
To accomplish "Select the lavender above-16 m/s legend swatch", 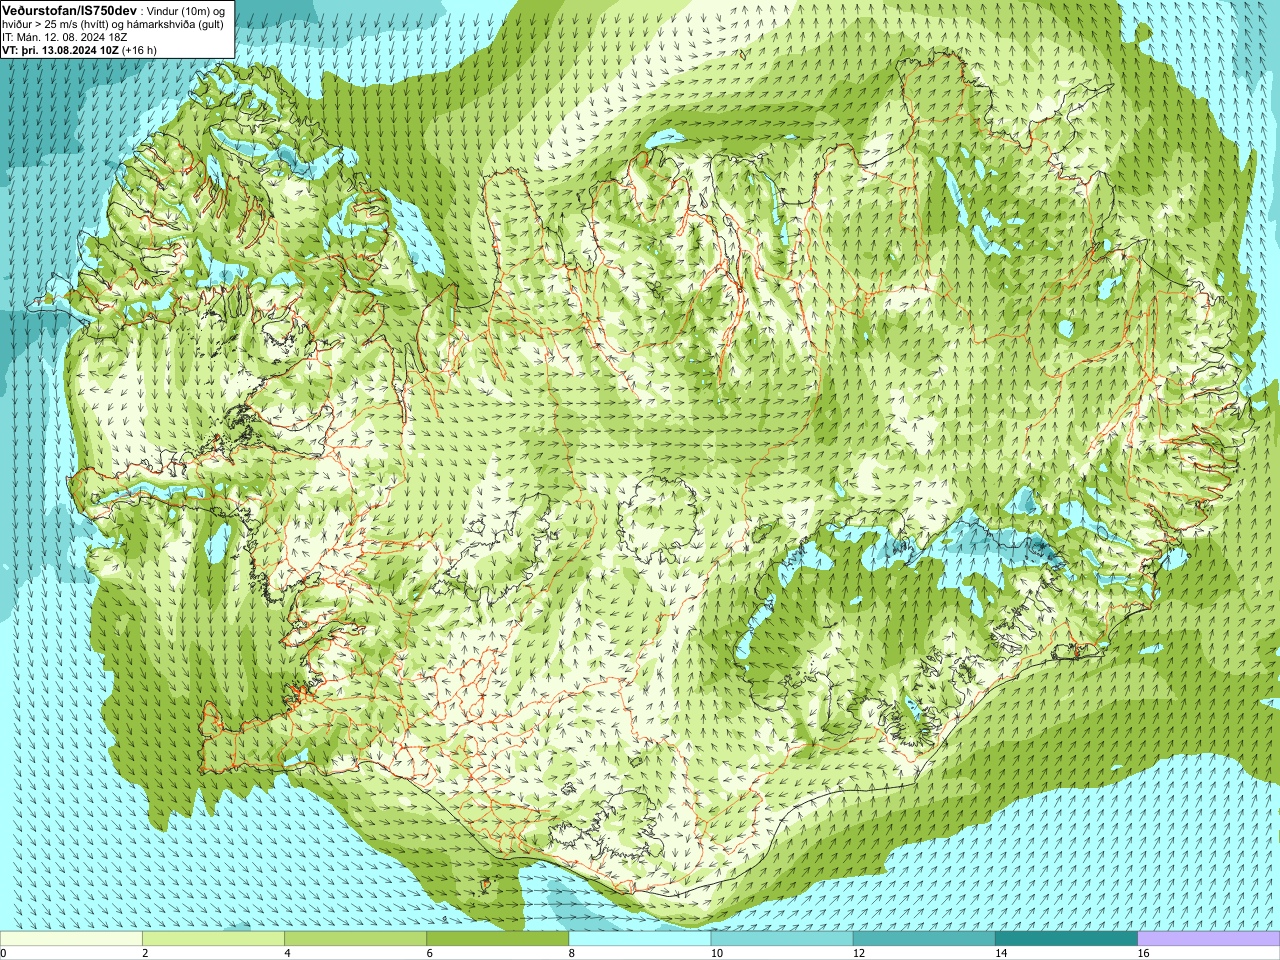I will click(x=1209, y=939).
